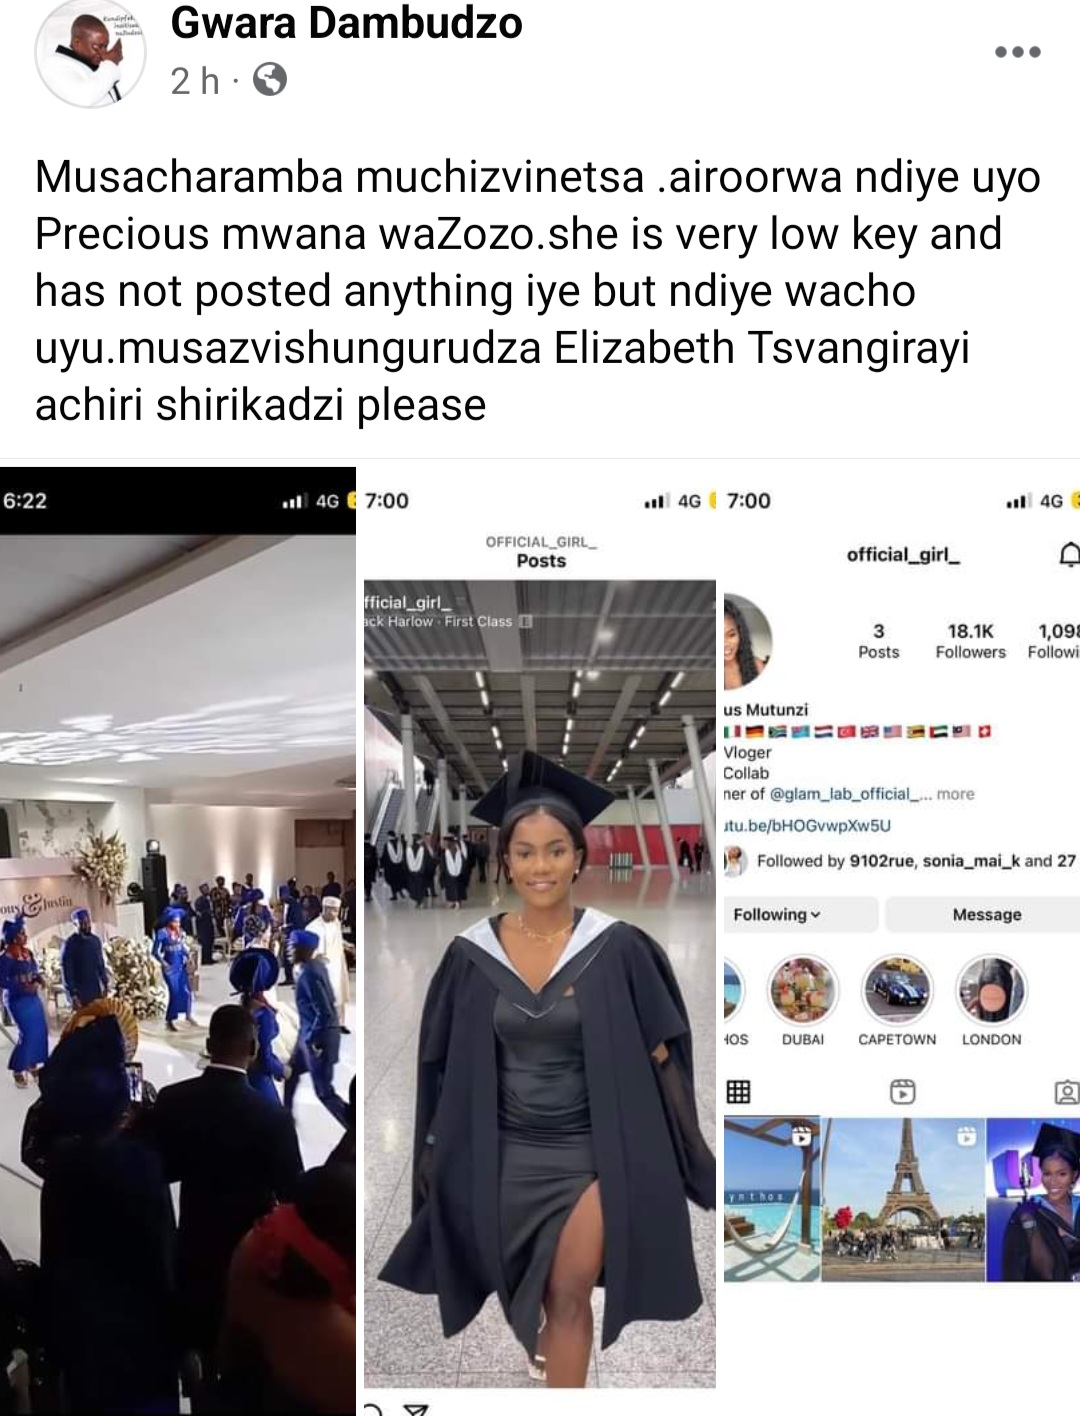Image resolution: width=1080 pixels, height=1416 pixels.
Task: Open Gwara Dambudzo's profile name link
Action: click(346, 23)
